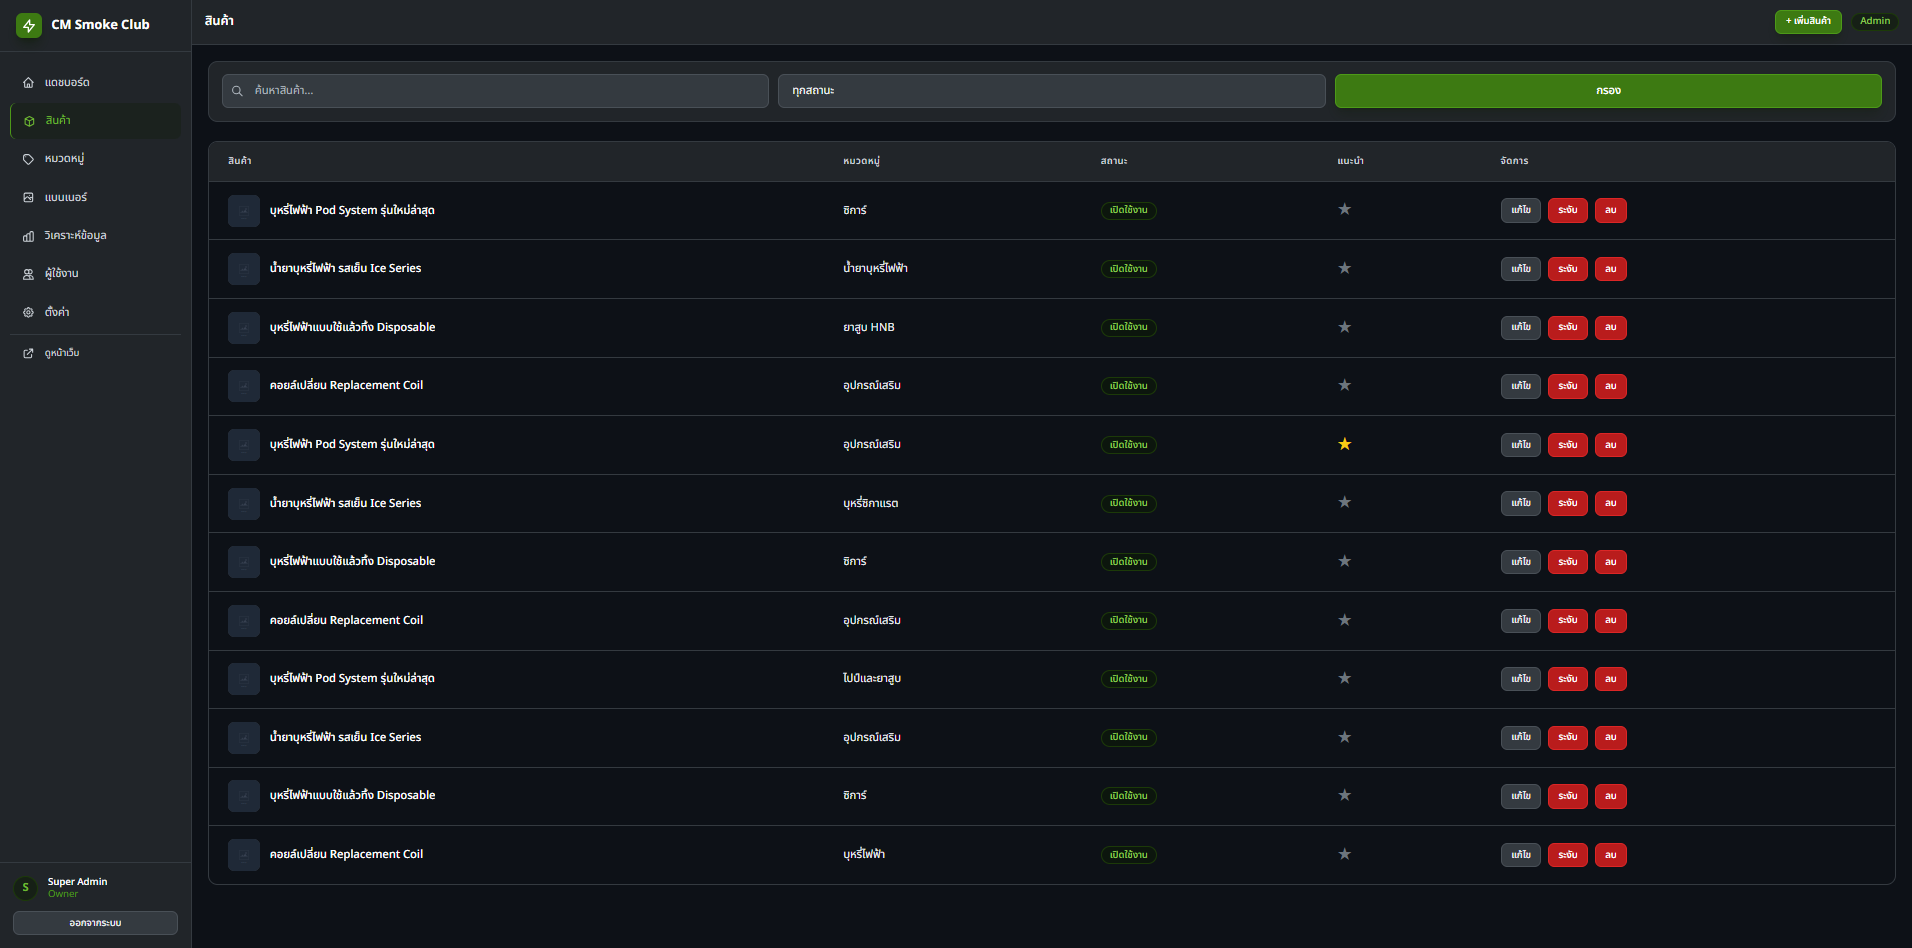Suspend the Replacement Coil บุหรี่ไฟฟ้า product
This screenshot has width=1912, height=948.
[1568, 855]
